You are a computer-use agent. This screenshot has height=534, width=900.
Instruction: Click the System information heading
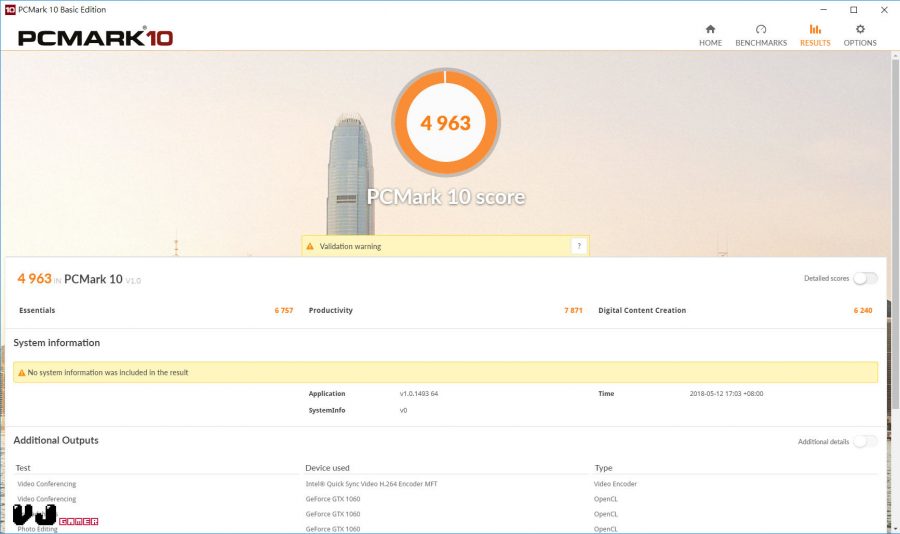pyautogui.click(x=57, y=343)
